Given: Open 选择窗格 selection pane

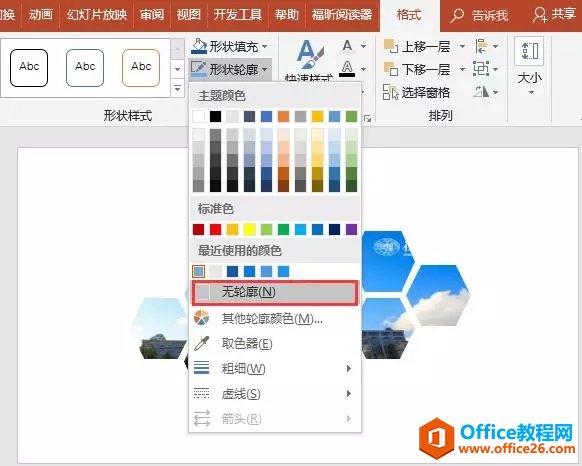Looking at the screenshot, I should pyautogui.click(x=416, y=92).
